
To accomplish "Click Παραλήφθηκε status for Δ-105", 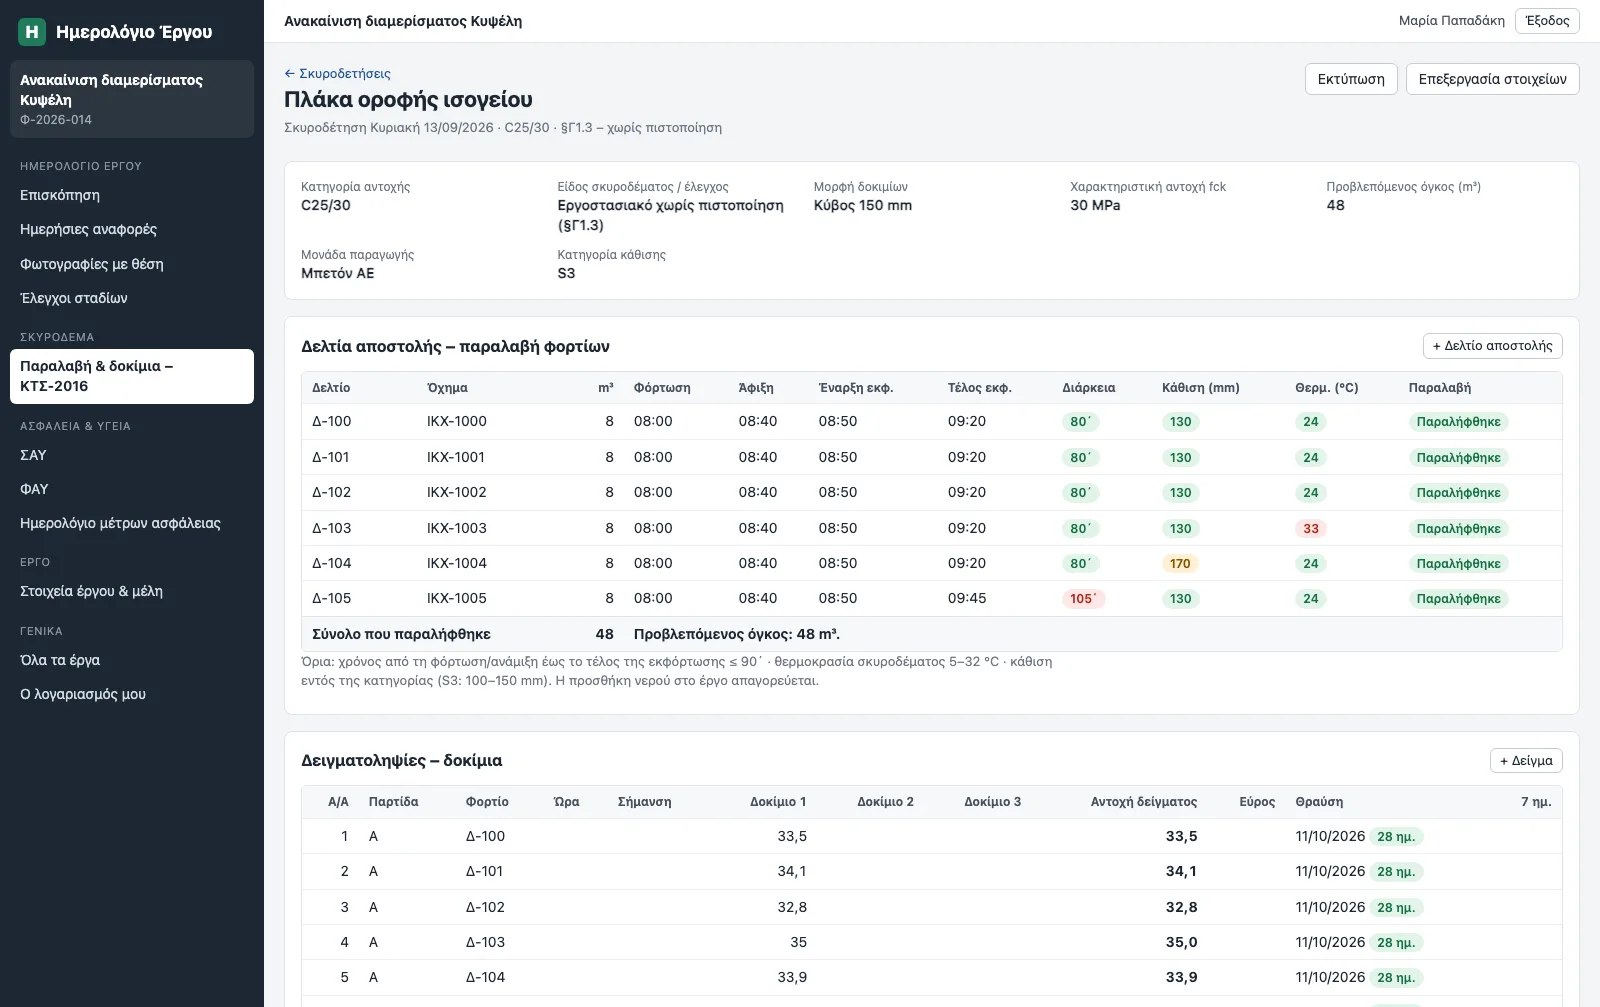I will click(x=1458, y=599).
